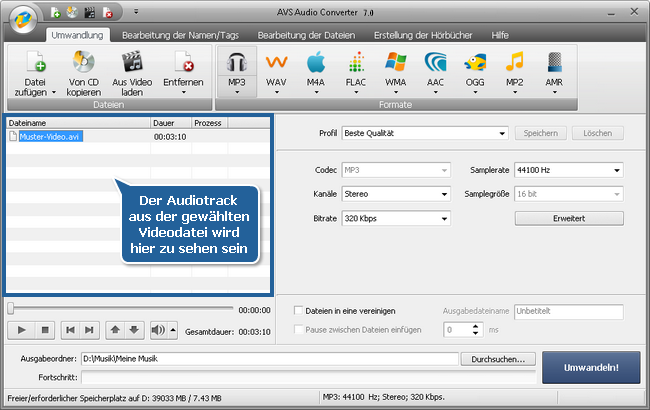Open Bearbeitung der Namen/Tags tab
The height and width of the screenshot is (410, 650).
[180, 35]
